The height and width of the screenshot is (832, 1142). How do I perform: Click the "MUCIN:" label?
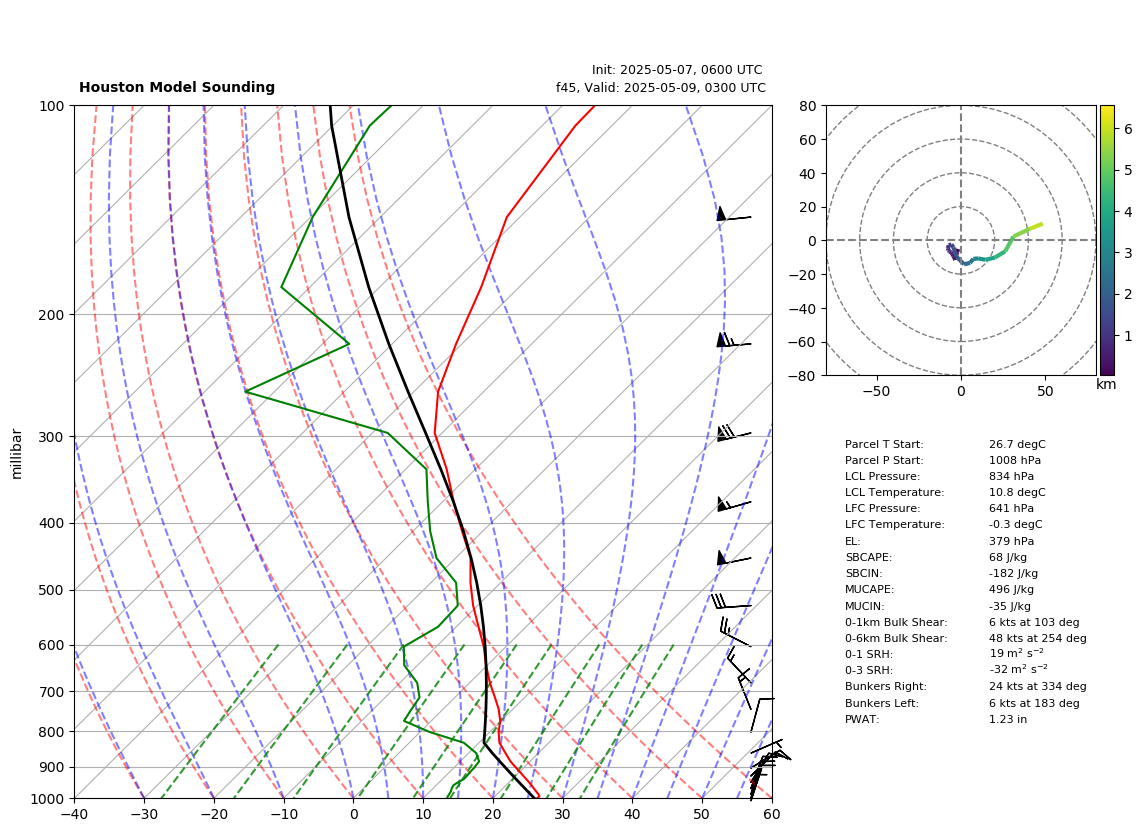coord(864,606)
